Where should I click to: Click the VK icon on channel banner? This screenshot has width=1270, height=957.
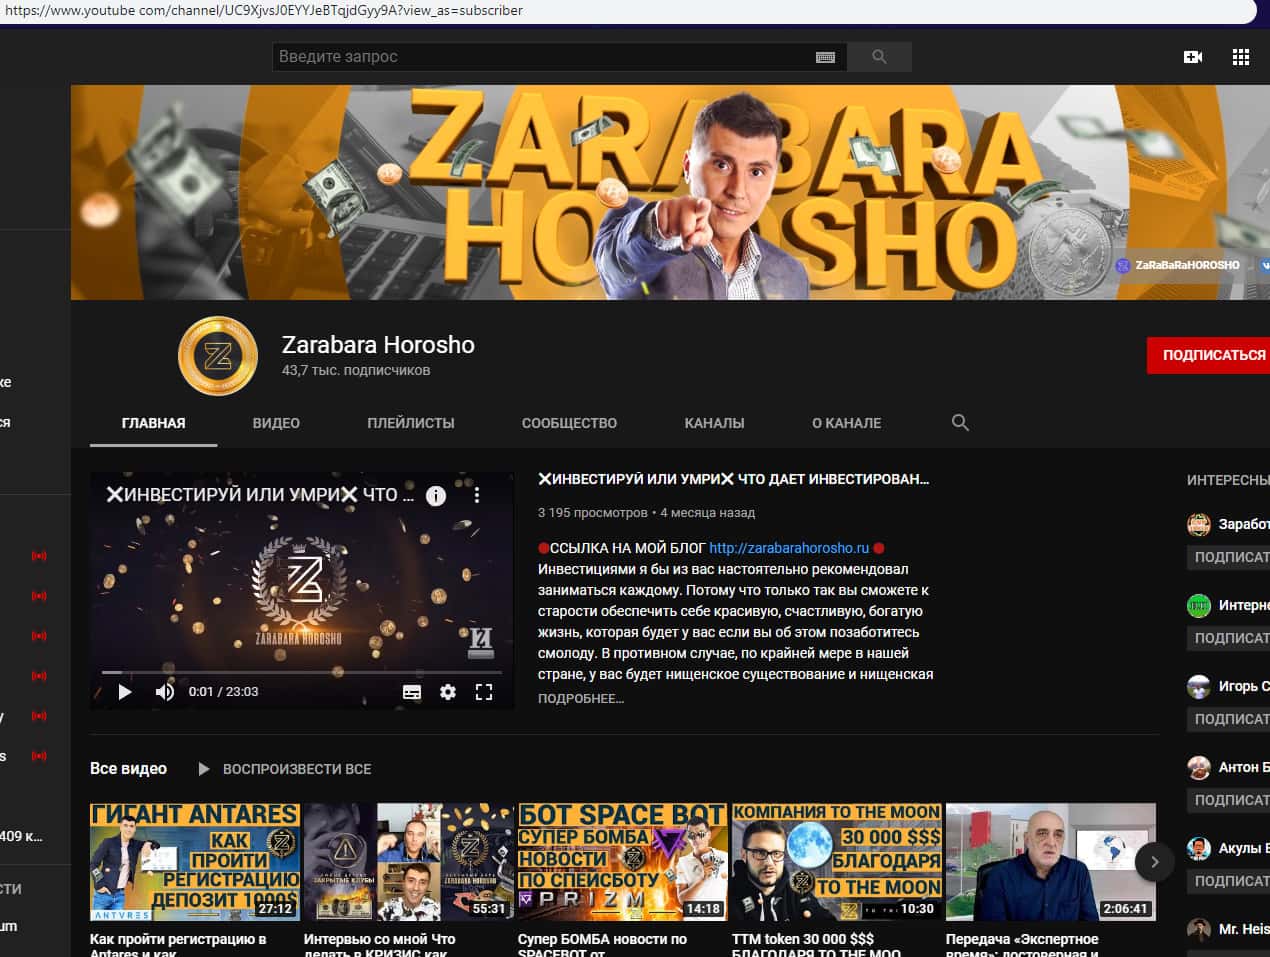(x=1265, y=265)
